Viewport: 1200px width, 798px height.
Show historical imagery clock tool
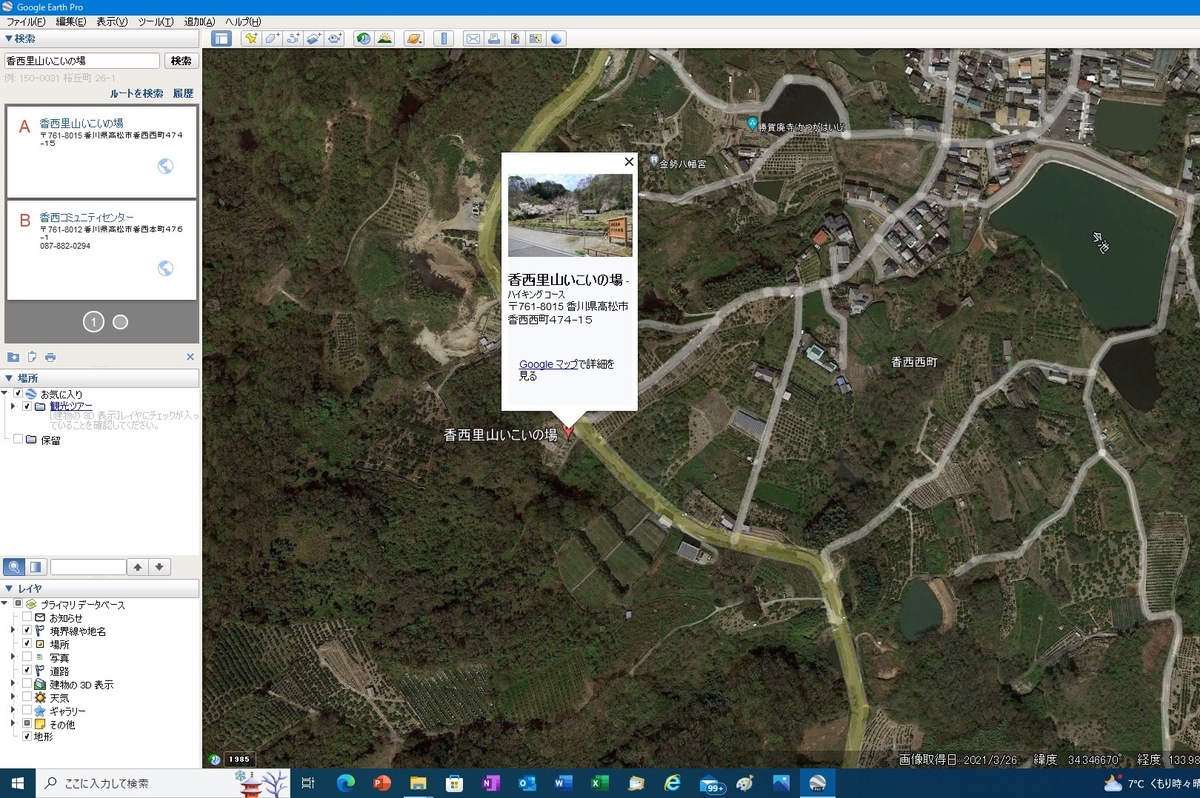[x=363, y=39]
